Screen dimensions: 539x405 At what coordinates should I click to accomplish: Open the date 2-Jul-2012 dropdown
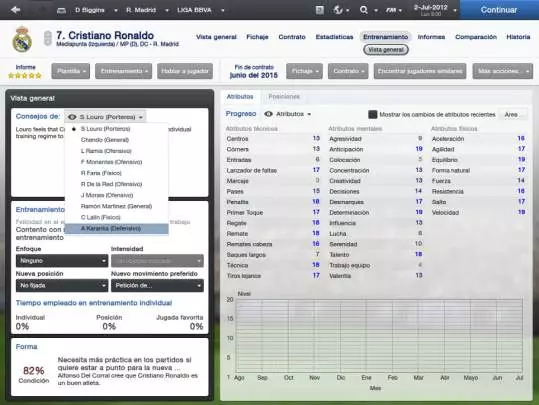click(455, 10)
